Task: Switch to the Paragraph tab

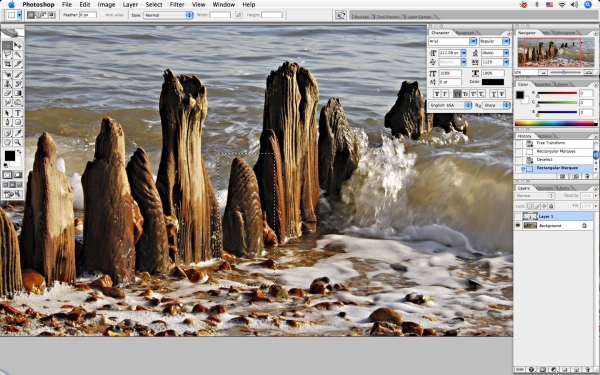Action: click(x=465, y=33)
